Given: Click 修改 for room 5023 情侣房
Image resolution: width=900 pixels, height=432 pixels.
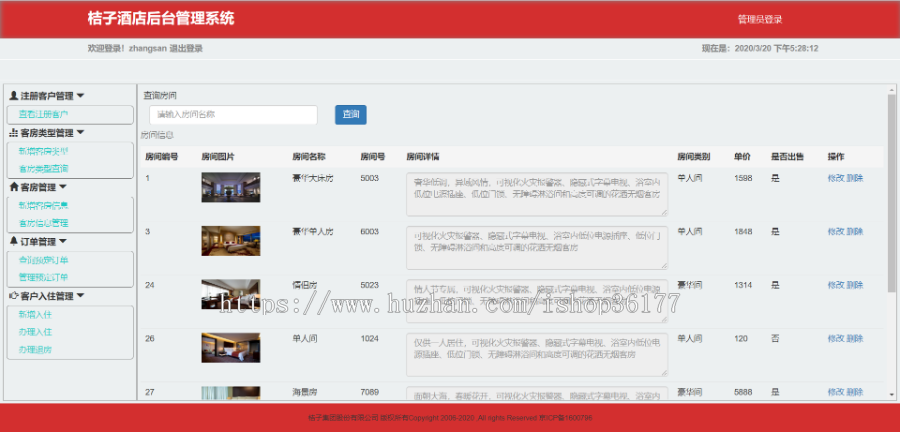Looking at the screenshot, I should pyautogui.click(x=836, y=285).
